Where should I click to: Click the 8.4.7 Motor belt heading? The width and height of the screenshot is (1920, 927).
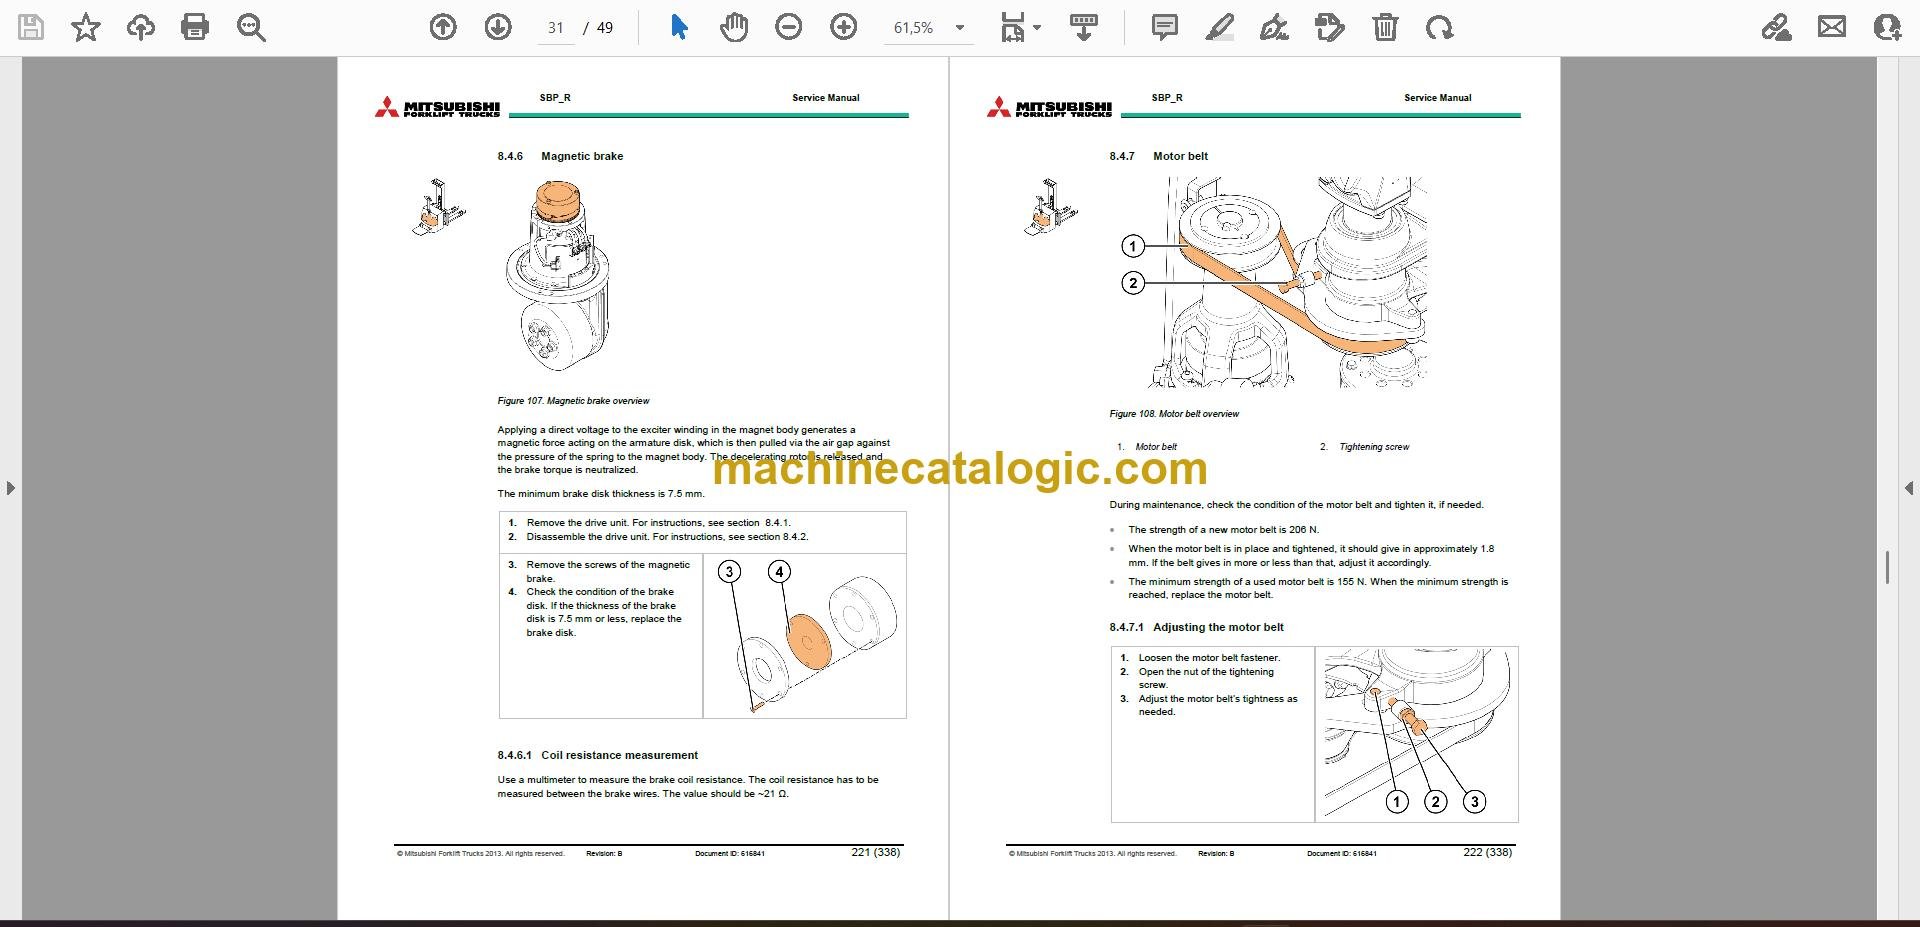click(1158, 156)
